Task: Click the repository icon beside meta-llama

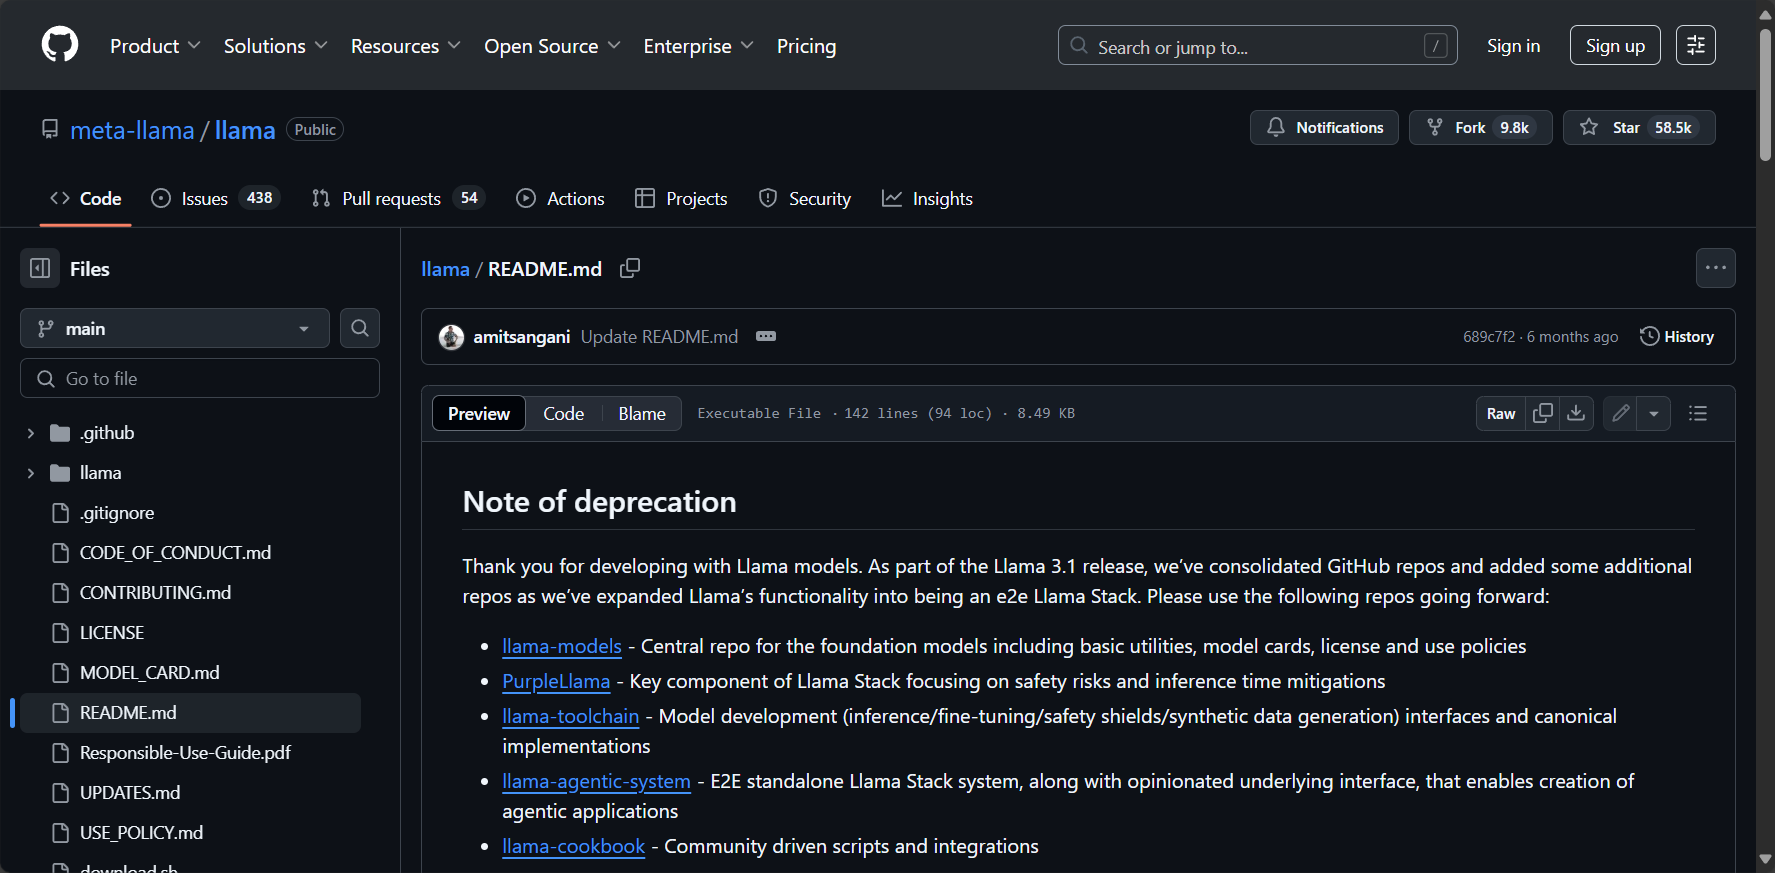Action: point(50,129)
